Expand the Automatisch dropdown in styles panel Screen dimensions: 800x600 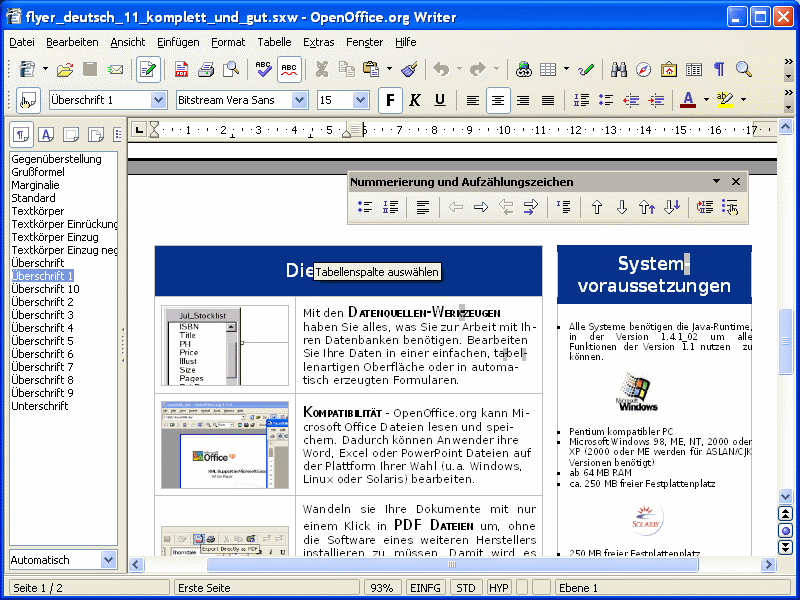(109, 560)
